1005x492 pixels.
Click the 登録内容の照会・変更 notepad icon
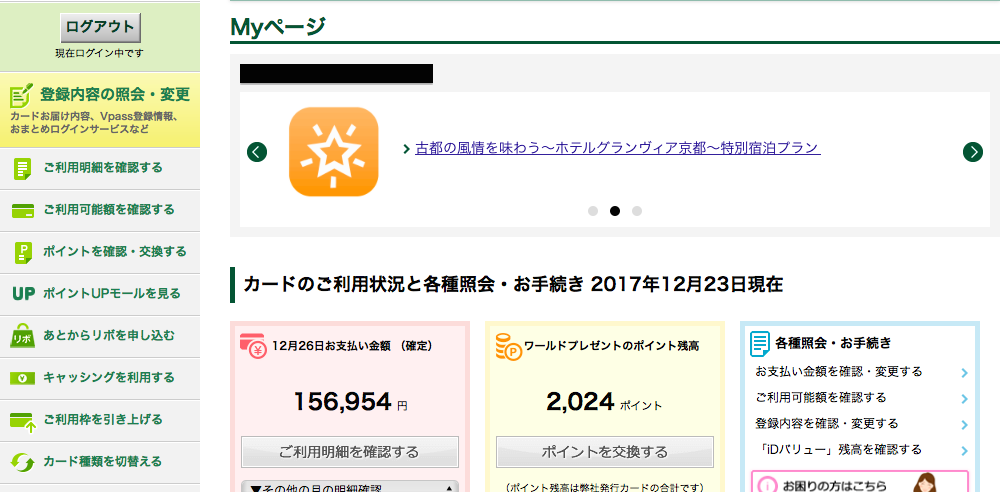pyautogui.click(x=22, y=96)
